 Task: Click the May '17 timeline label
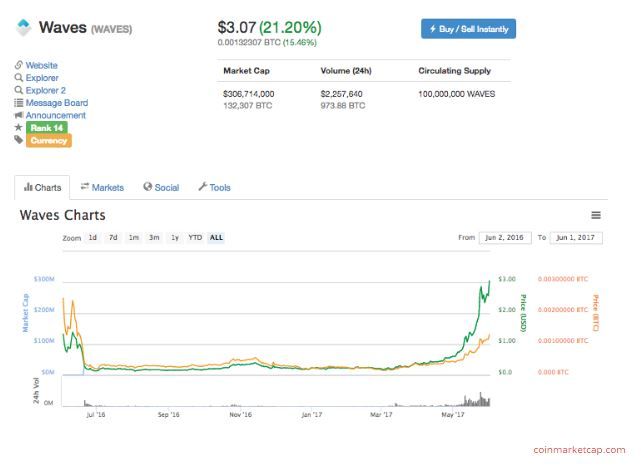(x=453, y=414)
